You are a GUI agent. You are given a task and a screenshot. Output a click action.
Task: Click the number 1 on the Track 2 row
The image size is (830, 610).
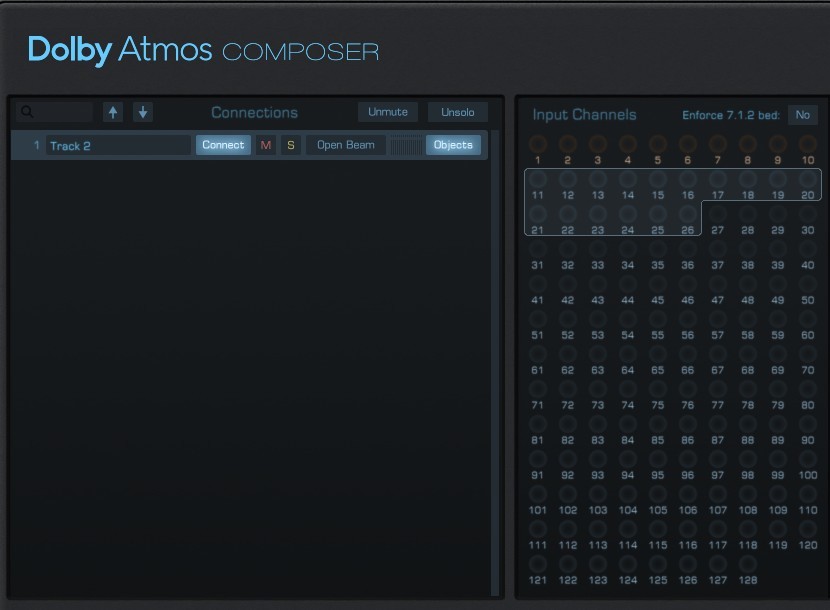[x=36, y=145]
